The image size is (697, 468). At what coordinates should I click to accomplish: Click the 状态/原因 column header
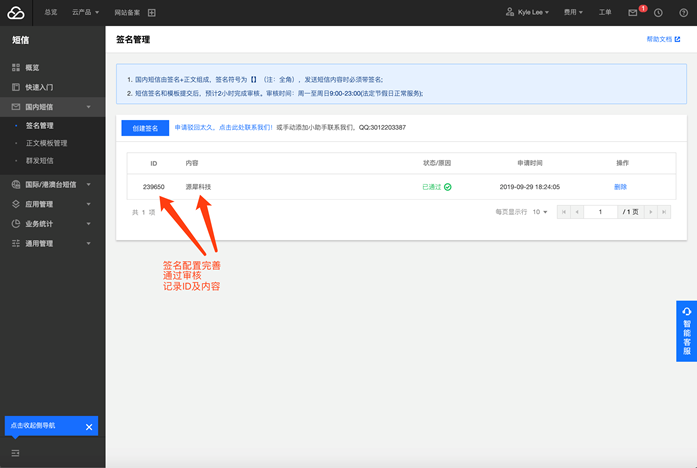(x=437, y=163)
